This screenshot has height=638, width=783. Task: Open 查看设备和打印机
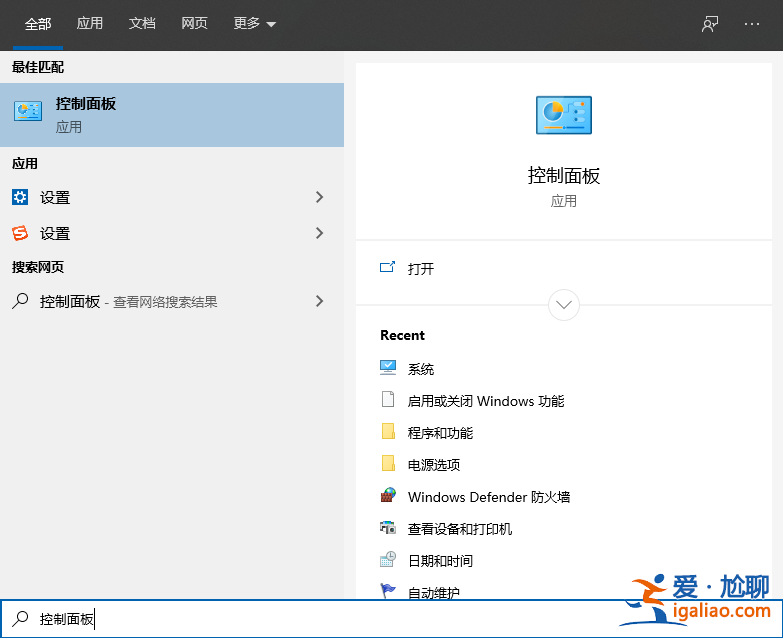[459, 529]
